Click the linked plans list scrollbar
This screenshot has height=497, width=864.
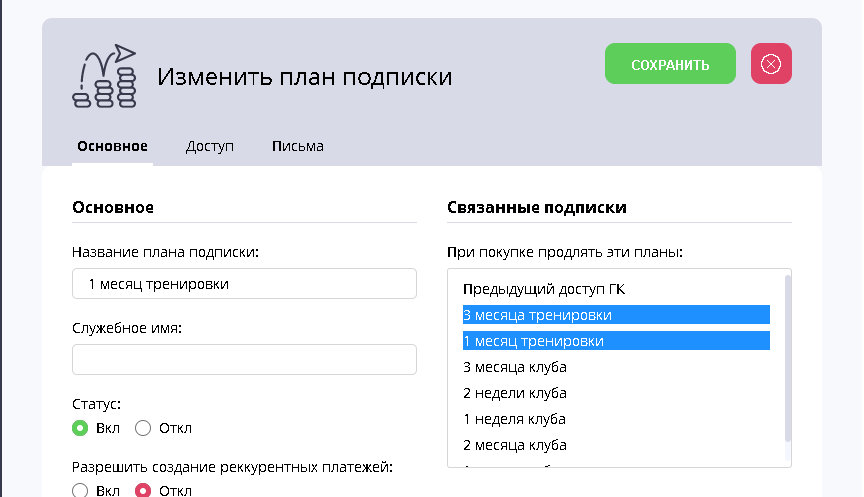(x=787, y=358)
